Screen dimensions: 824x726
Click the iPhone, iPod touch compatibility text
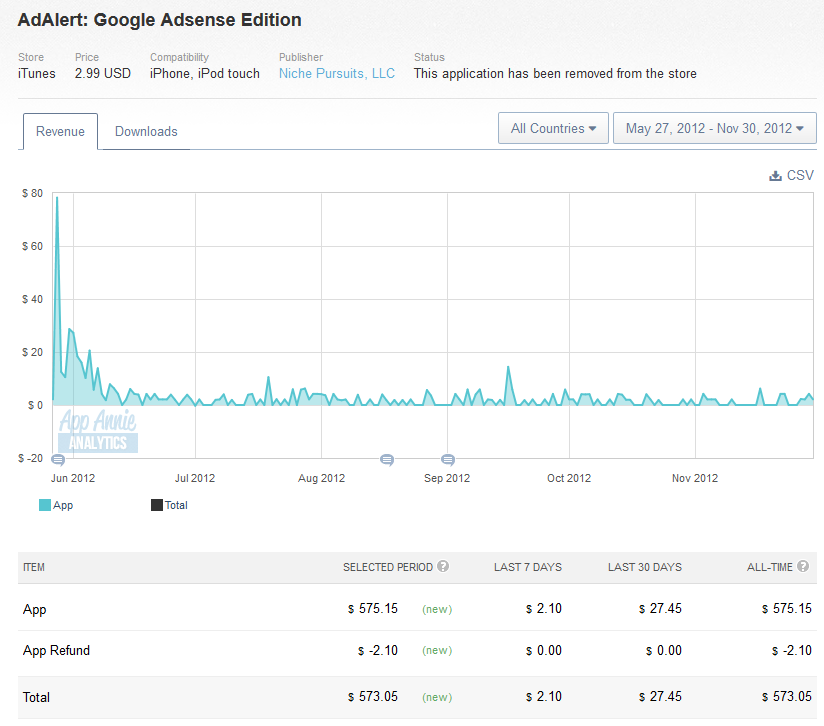point(205,74)
